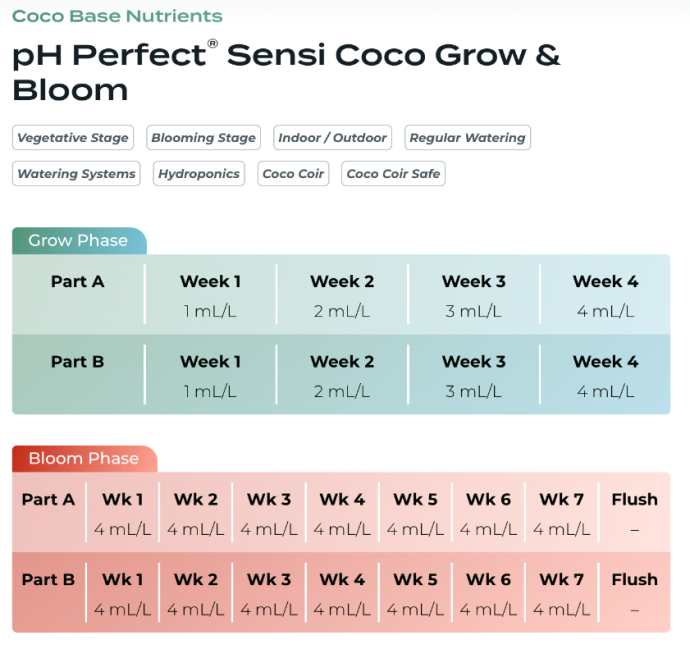The image size is (690, 649).
Task: Click Bloom Phase Part B Flush cell
Action: pos(634,593)
